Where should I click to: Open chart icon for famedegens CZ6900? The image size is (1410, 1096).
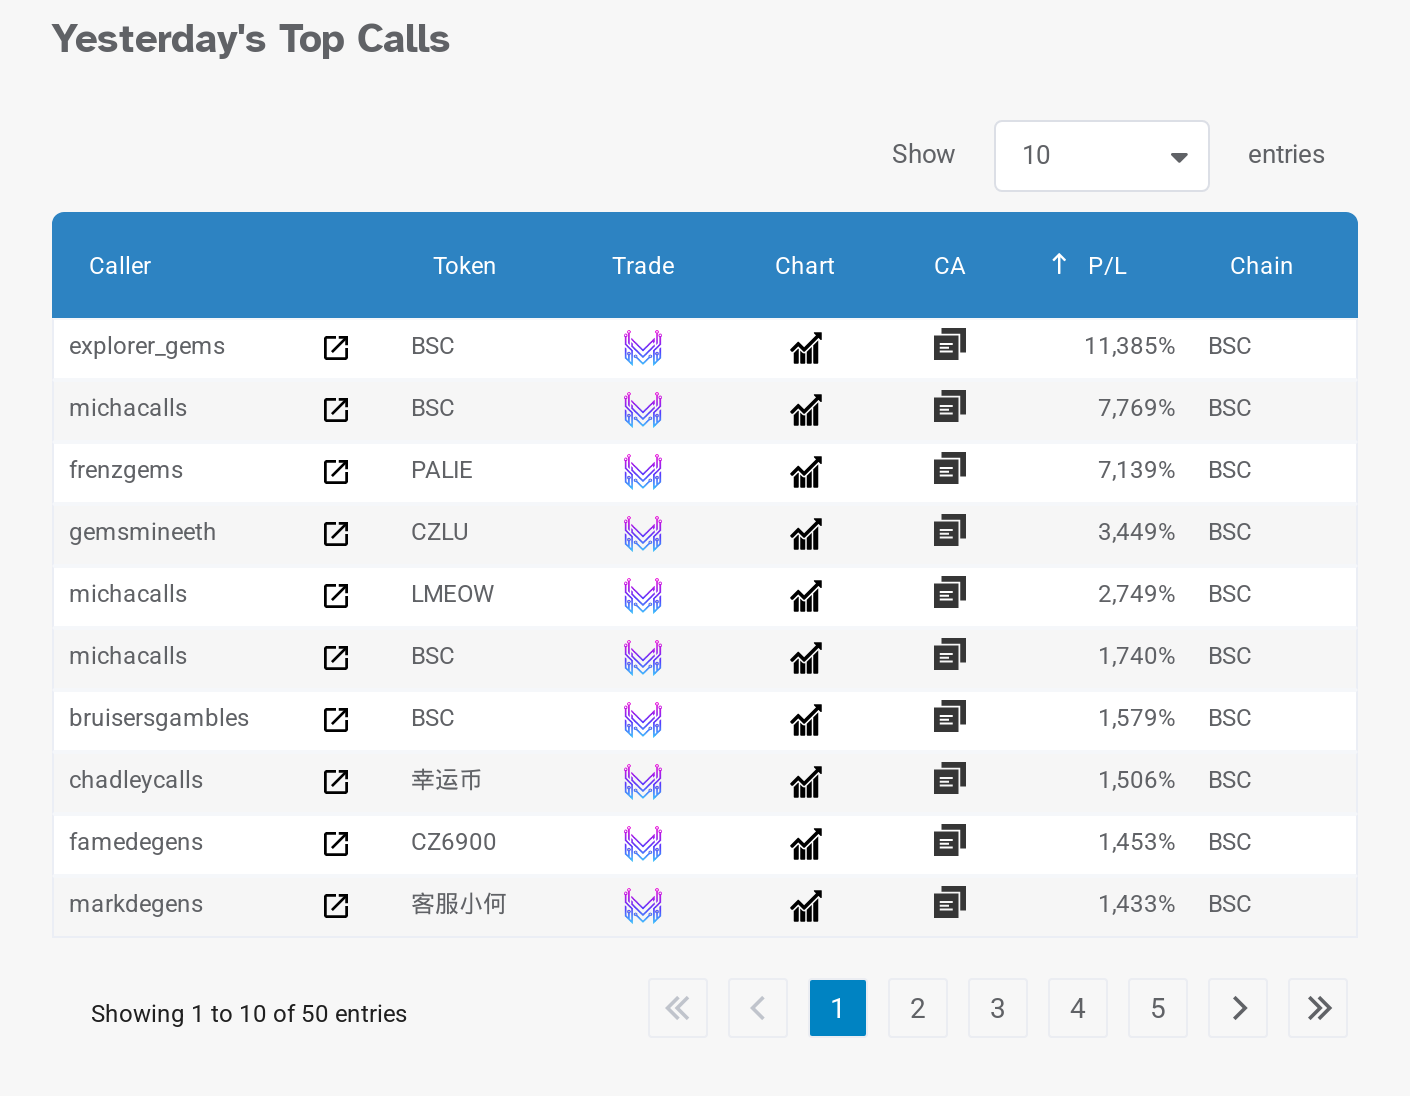coord(805,844)
